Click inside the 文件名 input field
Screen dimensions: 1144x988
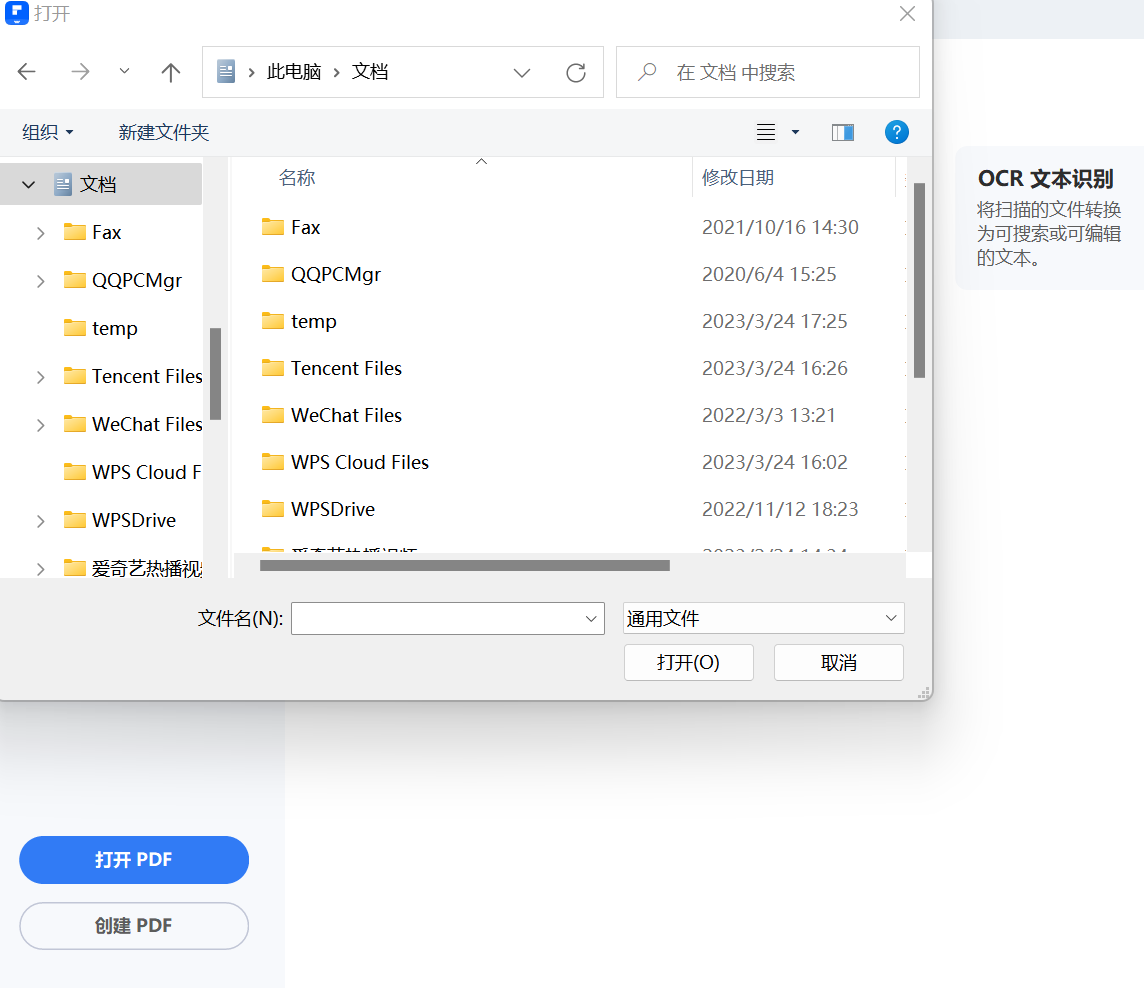pyautogui.click(x=440, y=618)
